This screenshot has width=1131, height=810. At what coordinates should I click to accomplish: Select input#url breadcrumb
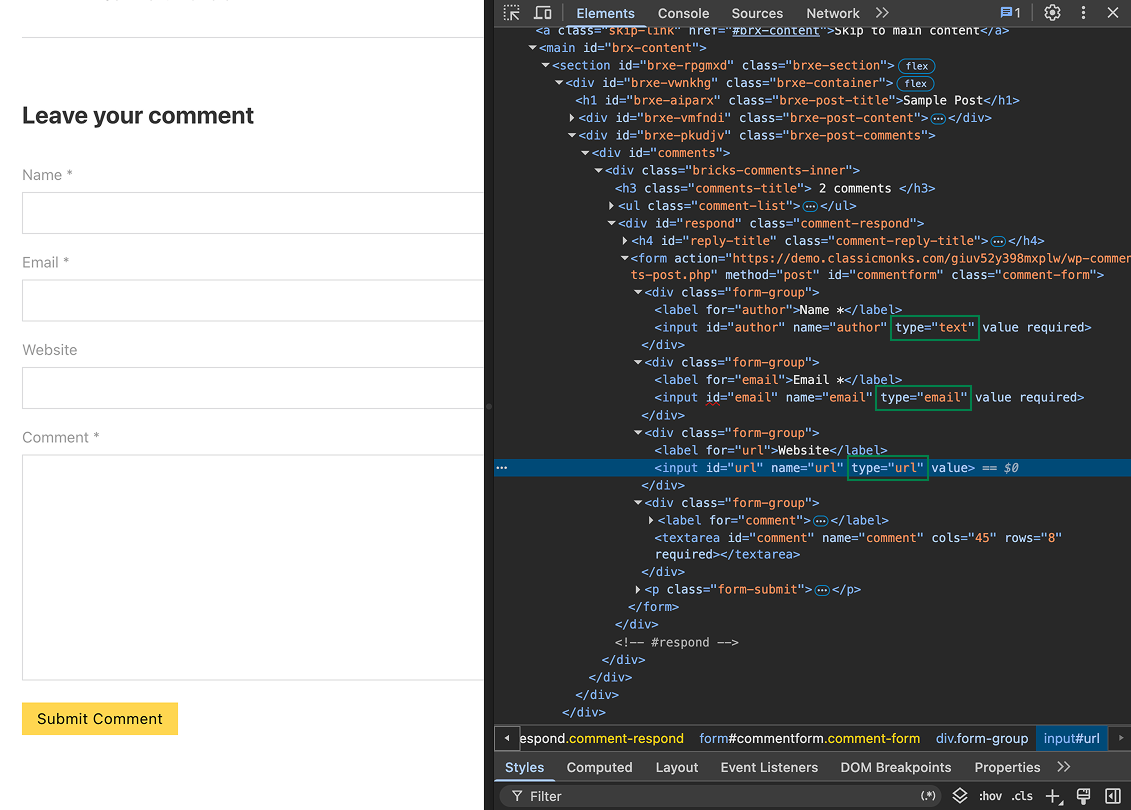tap(1071, 739)
